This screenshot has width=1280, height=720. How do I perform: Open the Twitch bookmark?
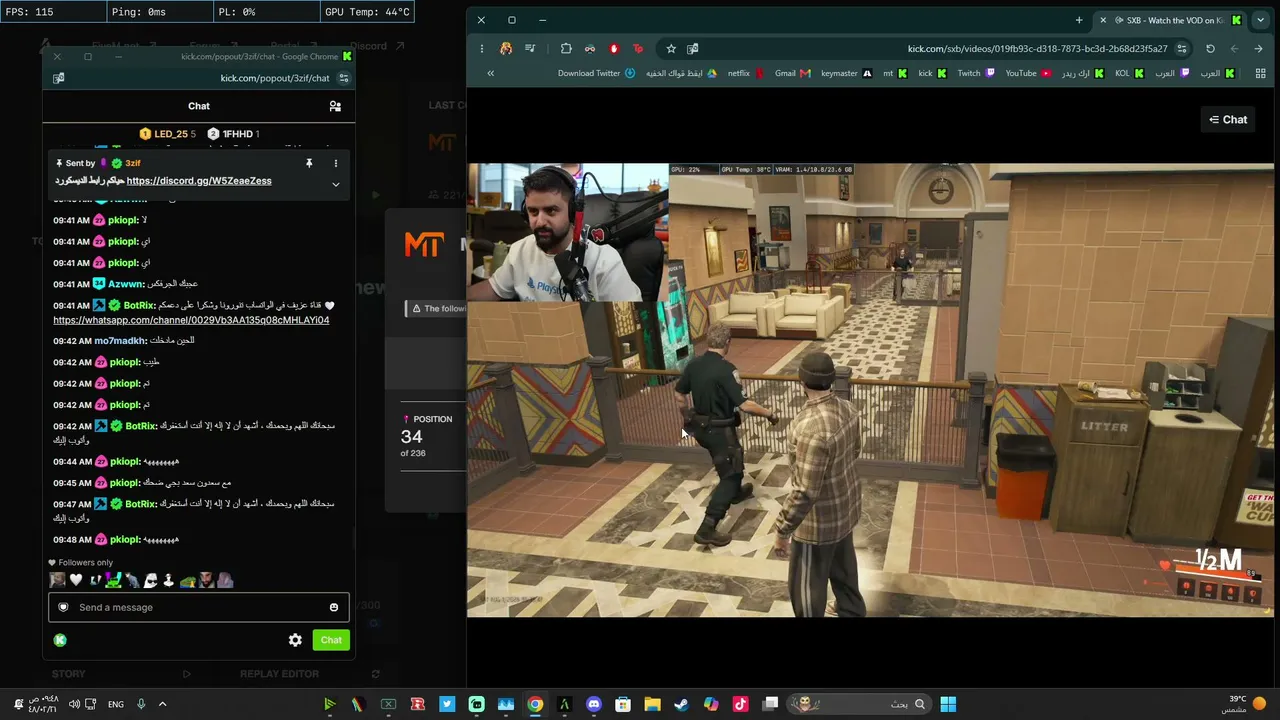click(x=976, y=73)
